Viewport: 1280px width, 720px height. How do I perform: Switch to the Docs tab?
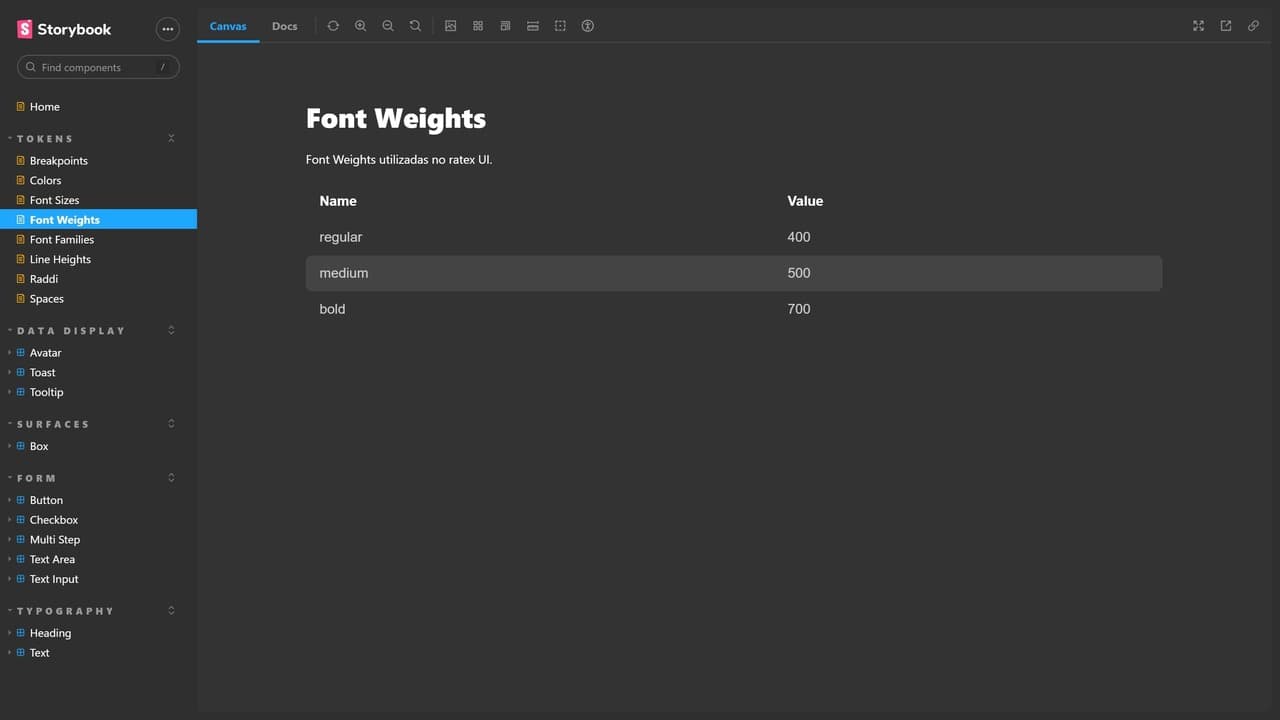tap(285, 26)
